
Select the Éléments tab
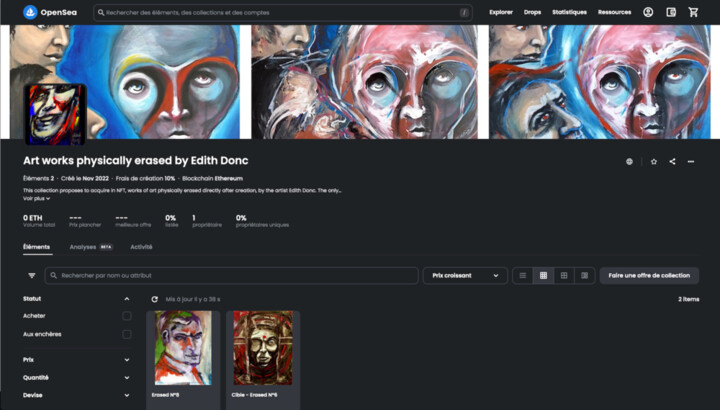point(37,247)
